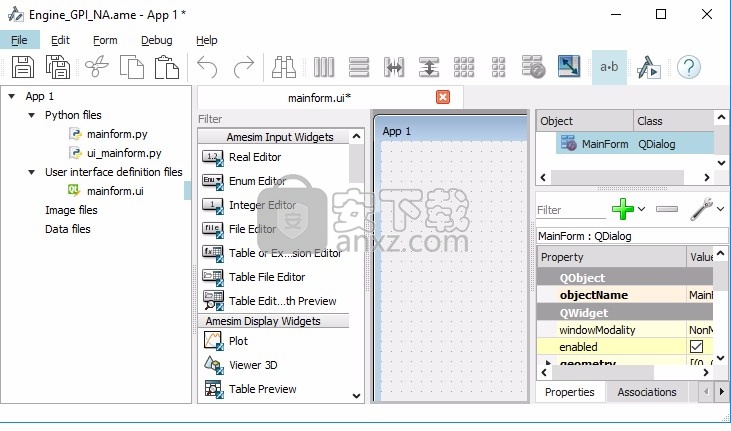Click the binoculars Find icon
Screen dimensions: 731x431
click(x=284, y=67)
